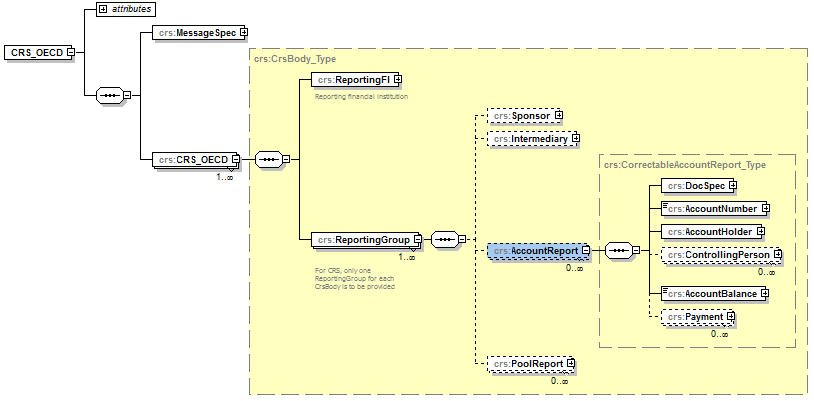
Task: Select the crs:Intermediary optional element
Action: click(533, 139)
